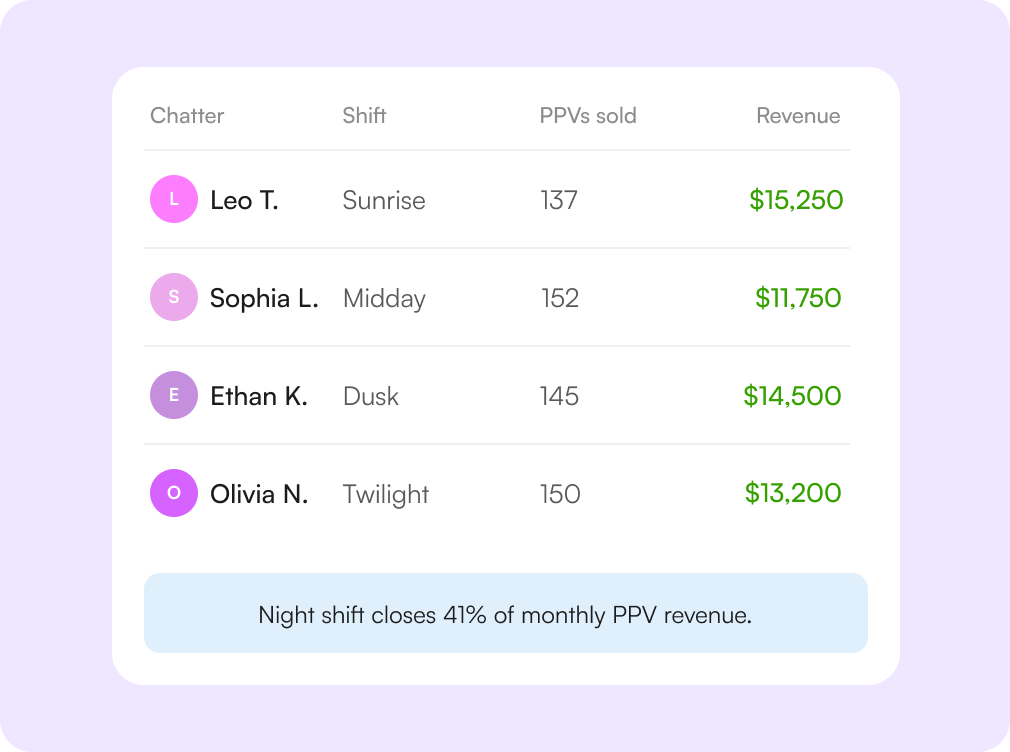Open chatter name Sophia L.
Image resolution: width=1010 pixels, height=752 pixels.
[x=264, y=298]
